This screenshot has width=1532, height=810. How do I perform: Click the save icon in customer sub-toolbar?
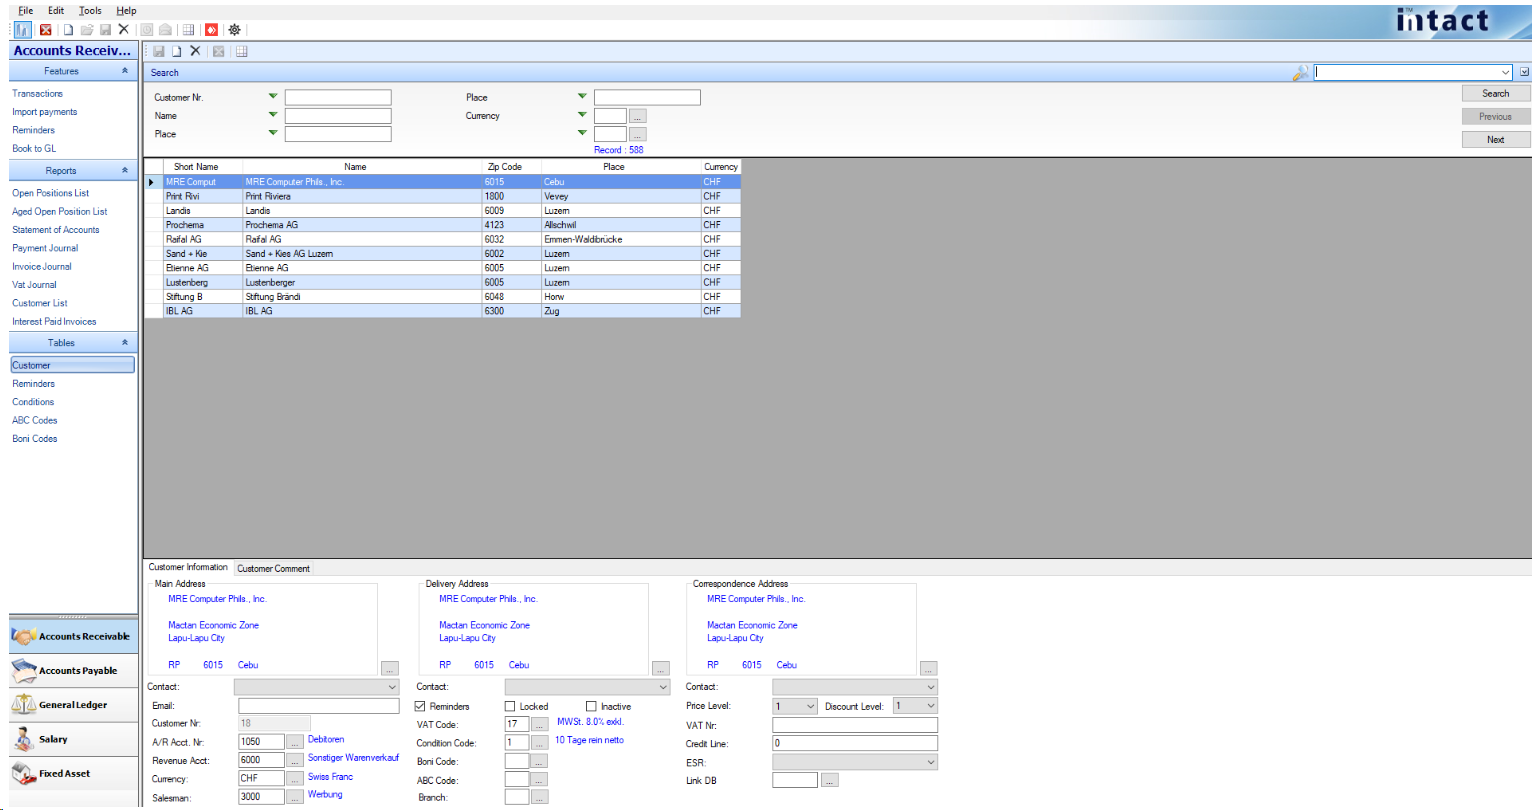[158, 51]
